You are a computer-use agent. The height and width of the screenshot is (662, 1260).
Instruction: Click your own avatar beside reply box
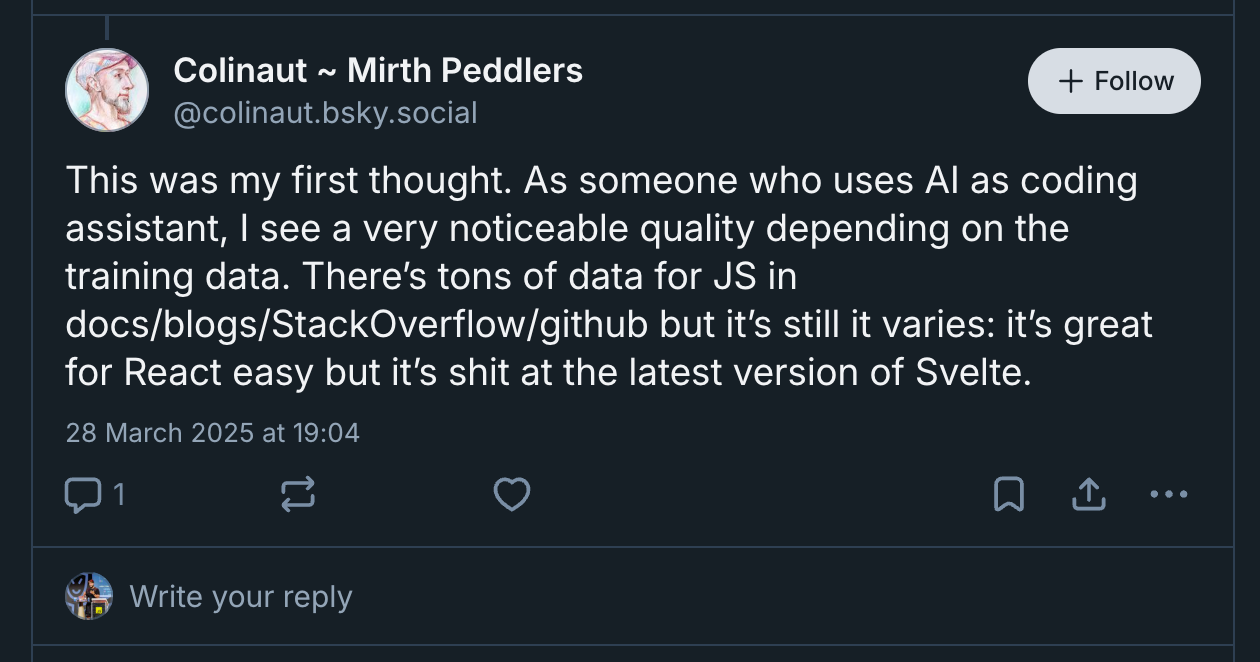89,596
